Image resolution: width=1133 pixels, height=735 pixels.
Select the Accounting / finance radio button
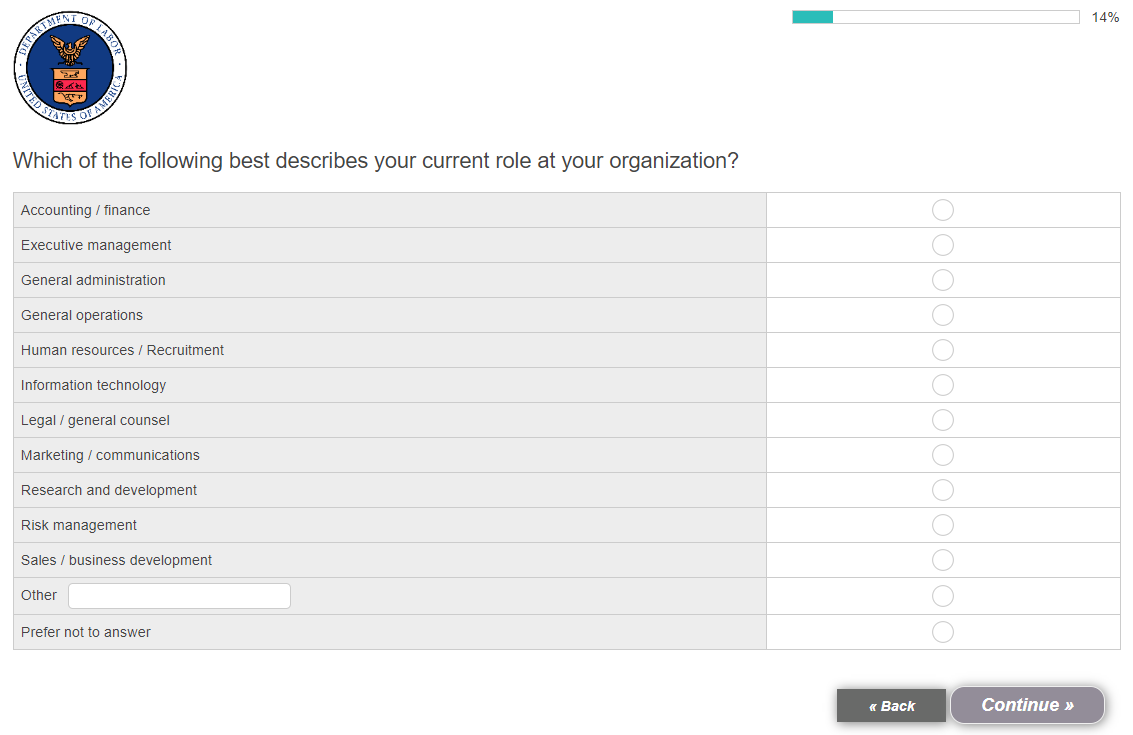[x=942, y=210]
